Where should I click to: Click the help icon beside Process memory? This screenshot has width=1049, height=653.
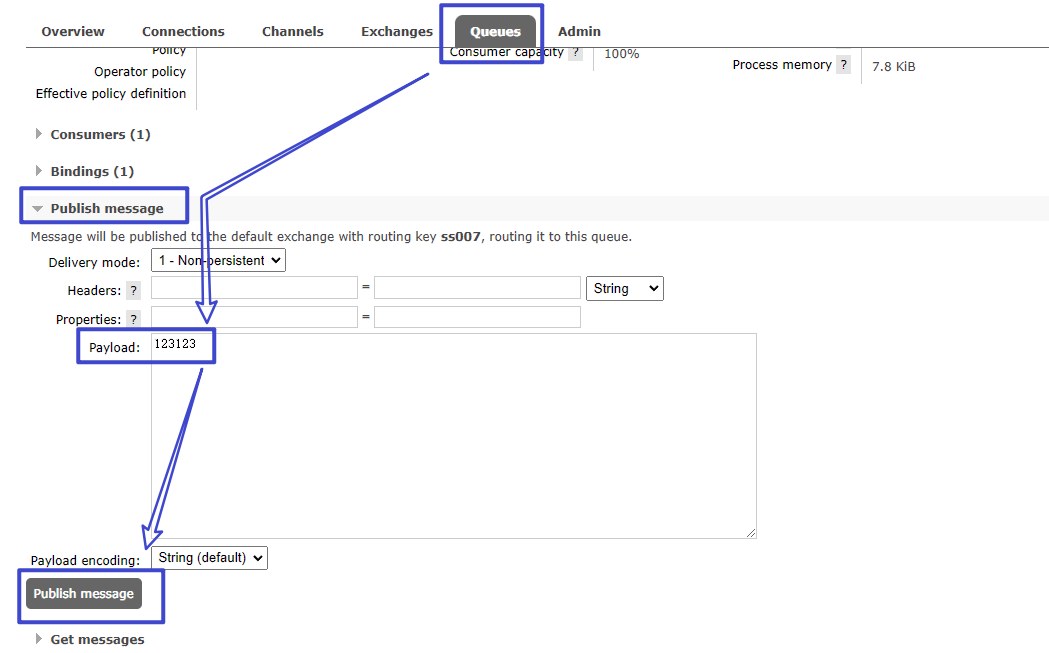(844, 65)
